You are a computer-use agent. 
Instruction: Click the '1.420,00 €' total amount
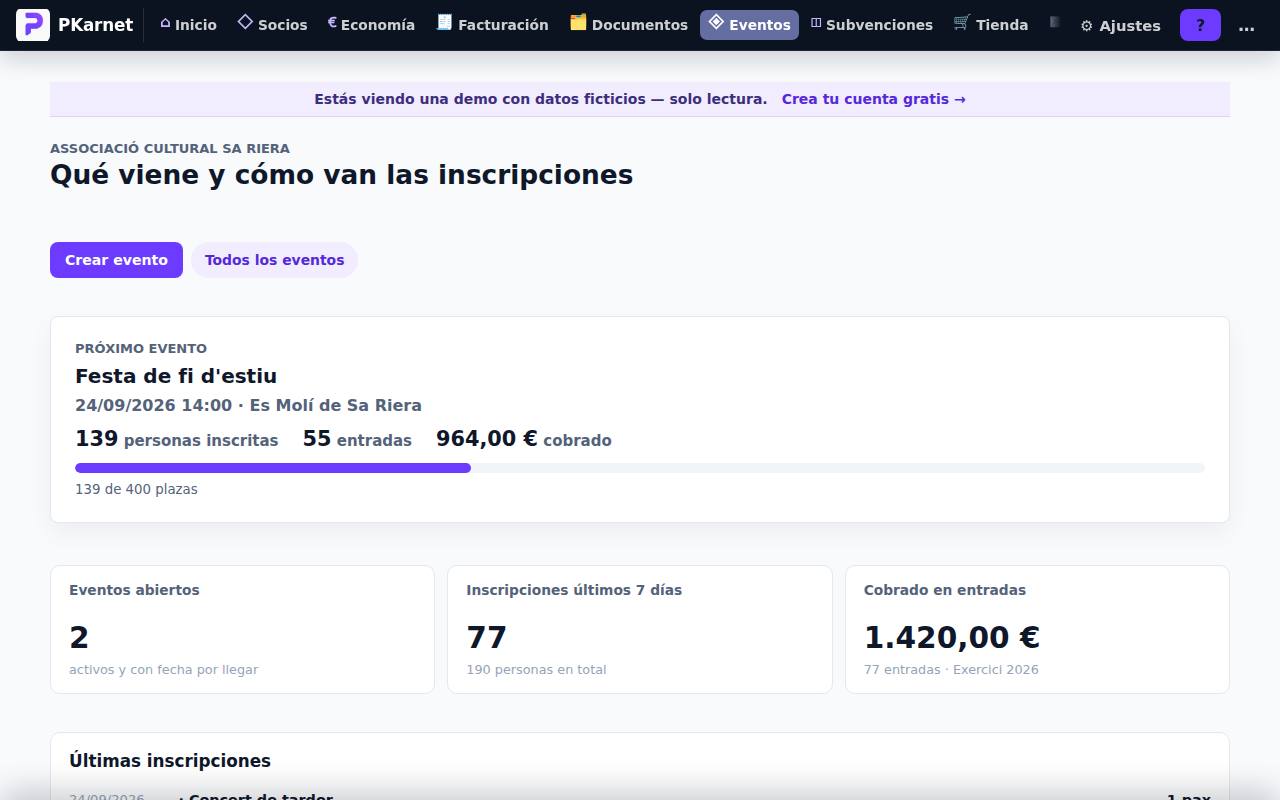pos(952,637)
